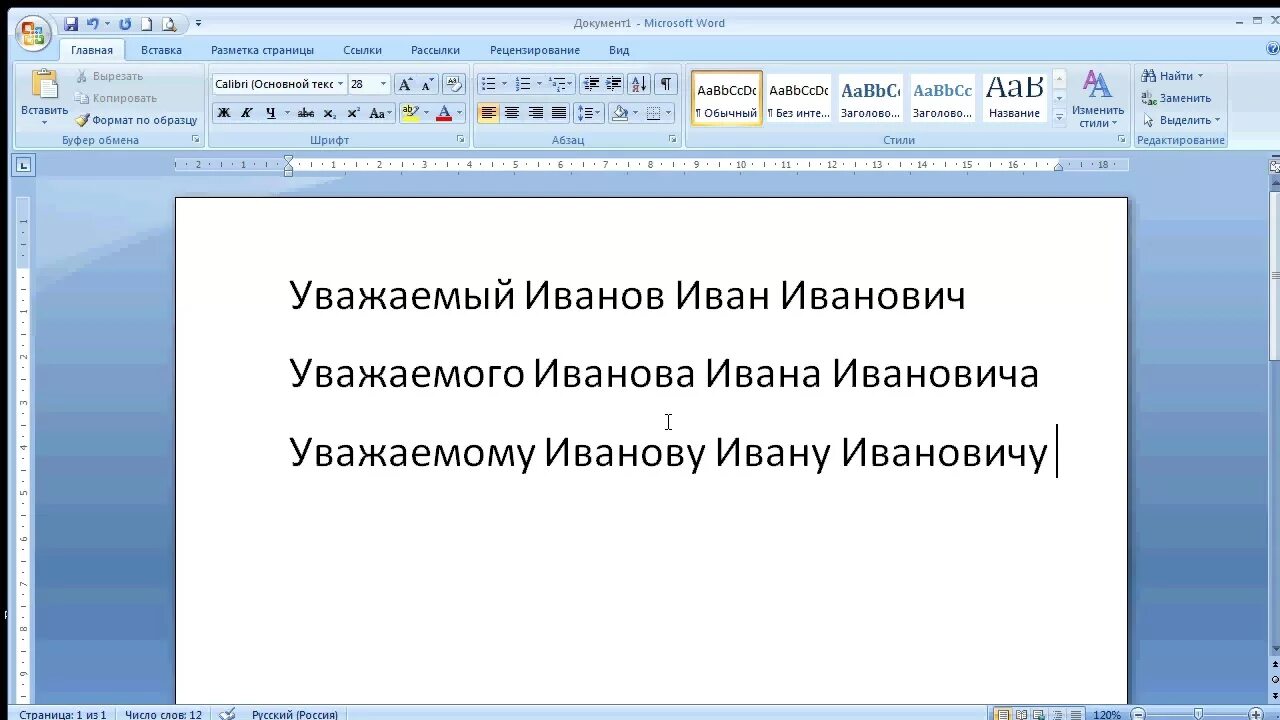
Task: Open the Office button menu
Action: click(33, 34)
